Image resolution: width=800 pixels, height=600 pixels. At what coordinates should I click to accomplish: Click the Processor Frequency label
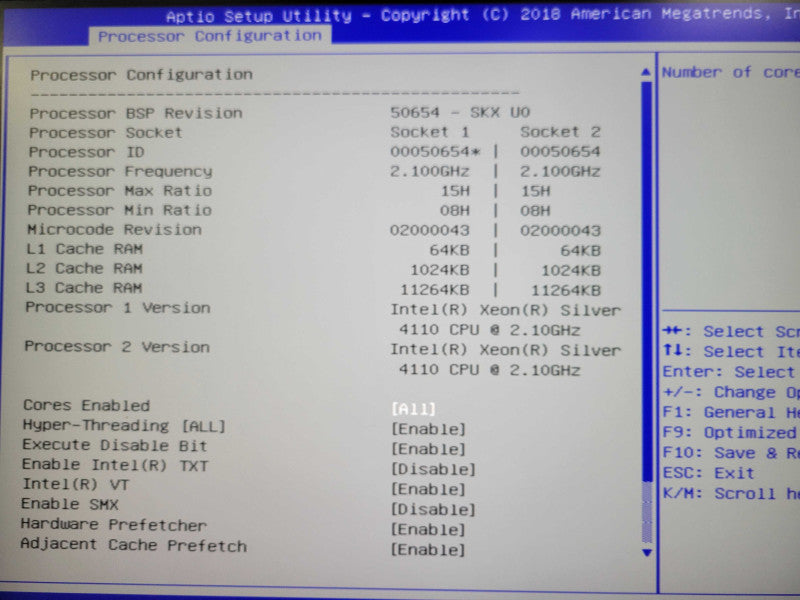[x=120, y=171]
